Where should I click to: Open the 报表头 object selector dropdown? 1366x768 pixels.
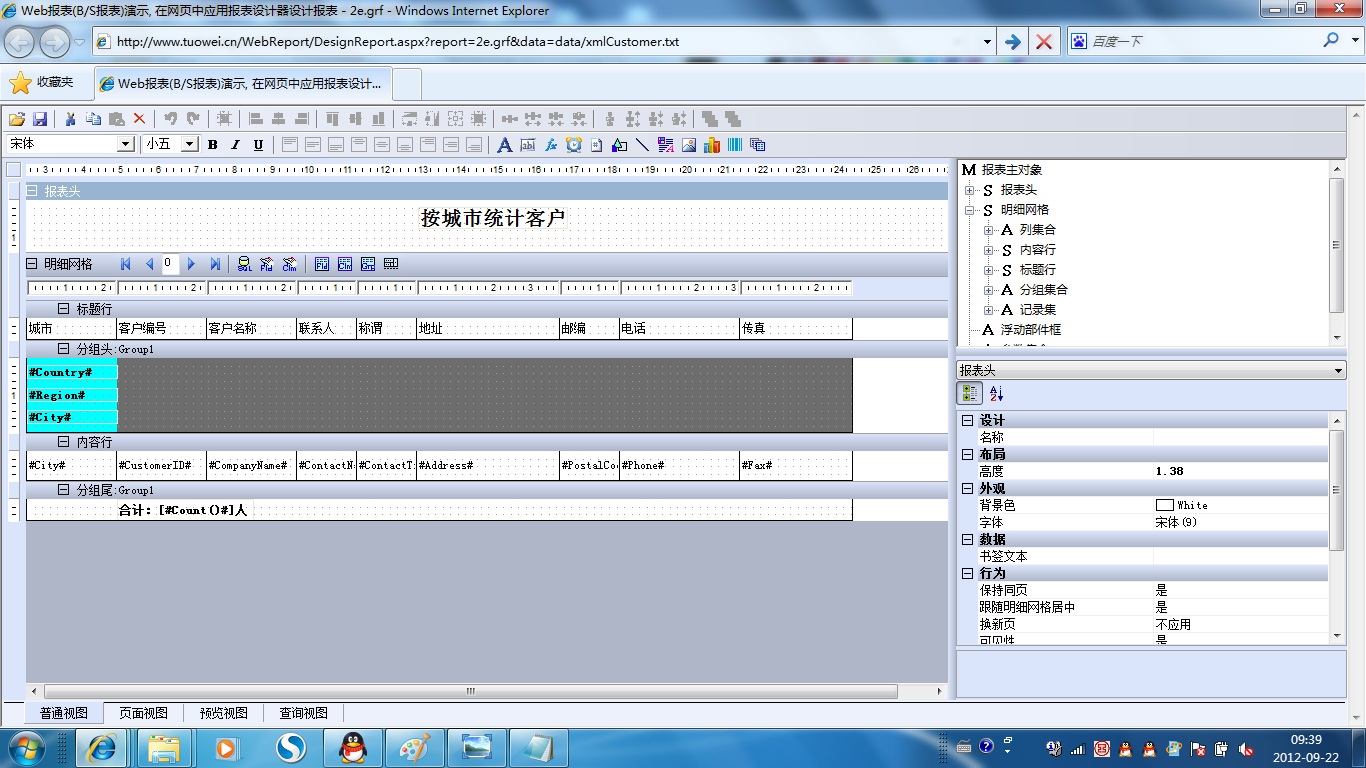click(x=1339, y=371)
